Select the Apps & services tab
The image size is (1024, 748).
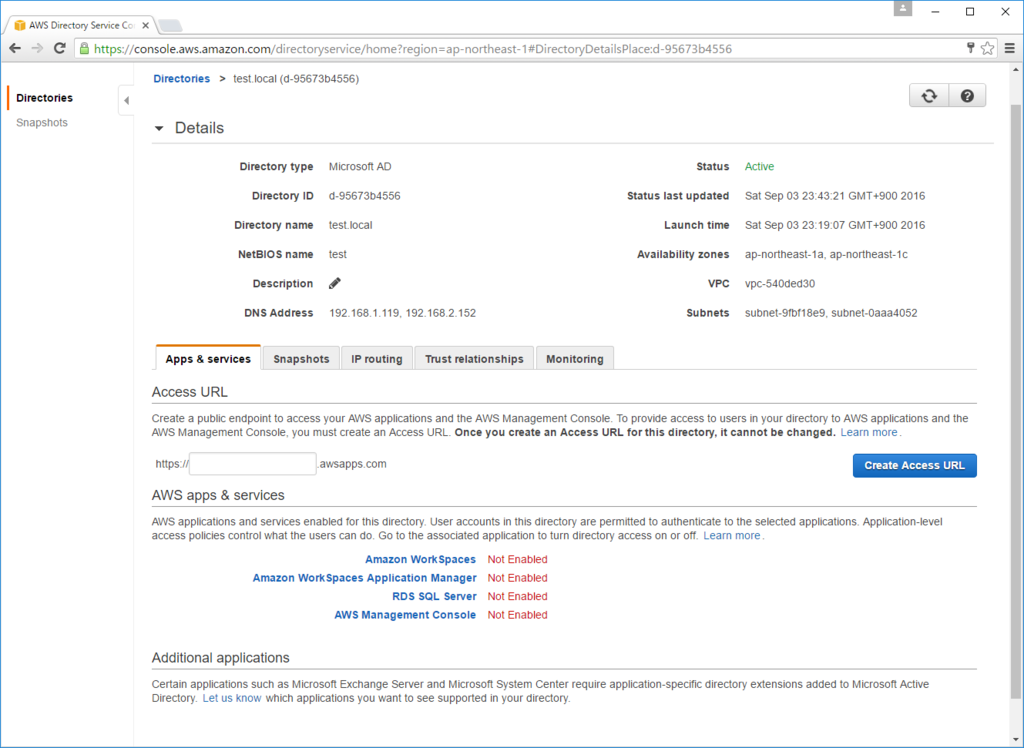(208, 358)
